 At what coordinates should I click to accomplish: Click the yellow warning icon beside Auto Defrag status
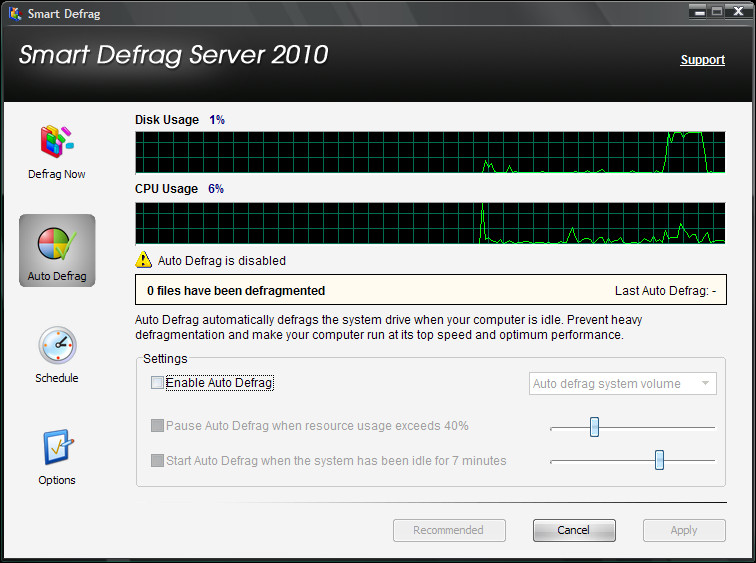143,260
